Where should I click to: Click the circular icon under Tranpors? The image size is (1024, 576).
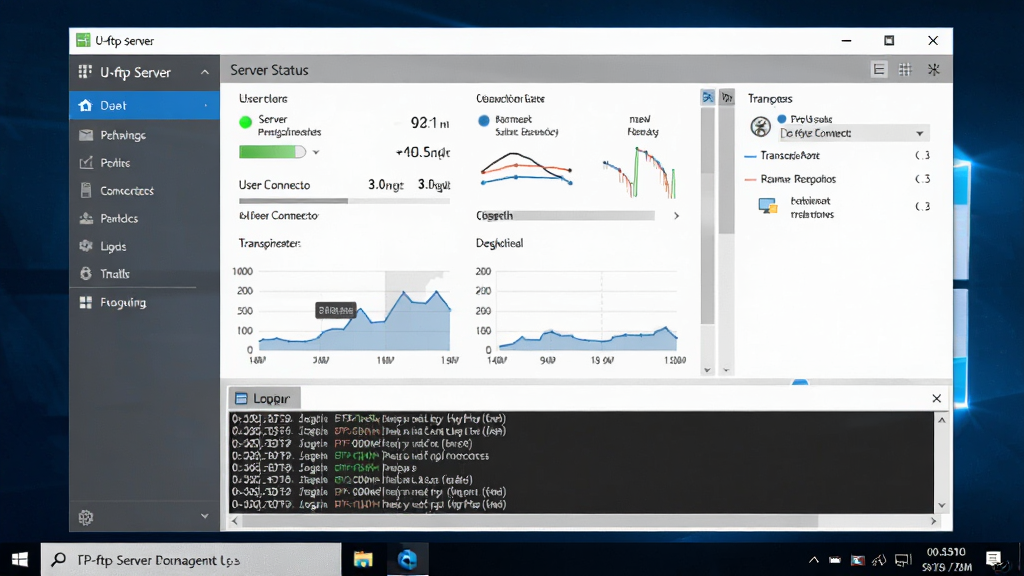760,126
